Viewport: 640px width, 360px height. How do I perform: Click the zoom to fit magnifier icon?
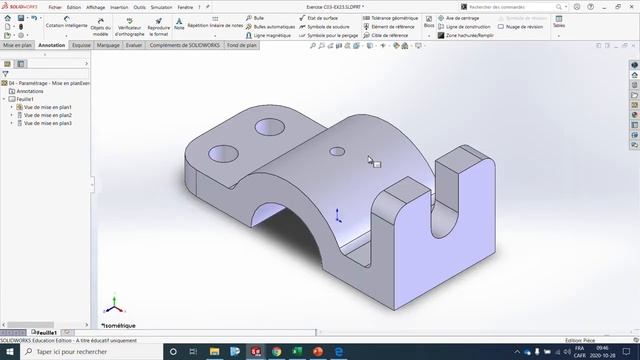pos(313,46)
